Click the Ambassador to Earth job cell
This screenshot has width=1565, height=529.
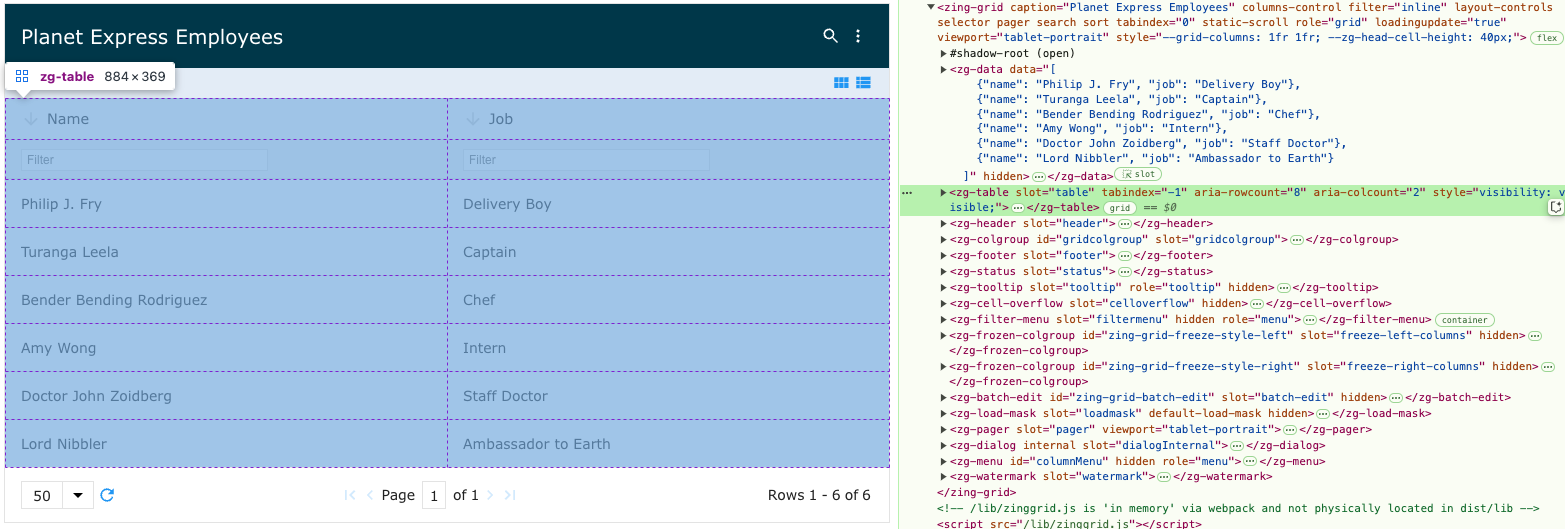click(668, 444)
